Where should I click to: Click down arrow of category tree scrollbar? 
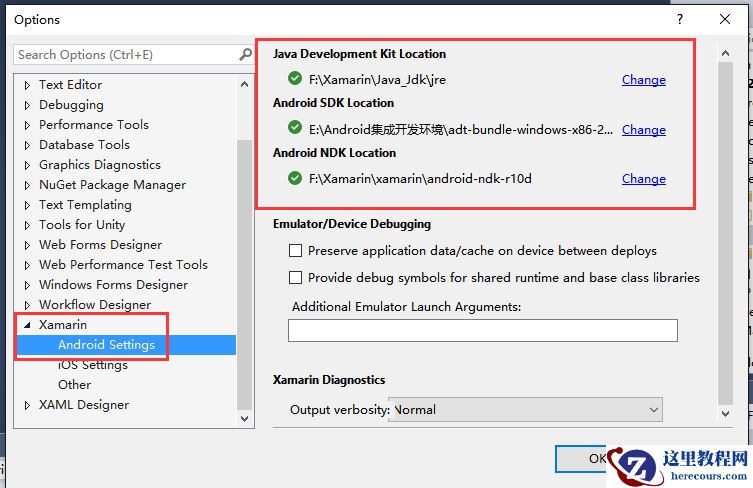(244, 418)
